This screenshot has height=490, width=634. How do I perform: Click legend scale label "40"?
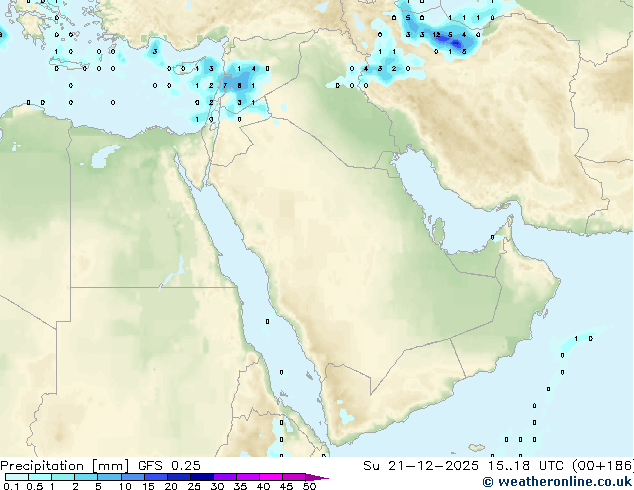pyautogui.click(x=263, y=486)
